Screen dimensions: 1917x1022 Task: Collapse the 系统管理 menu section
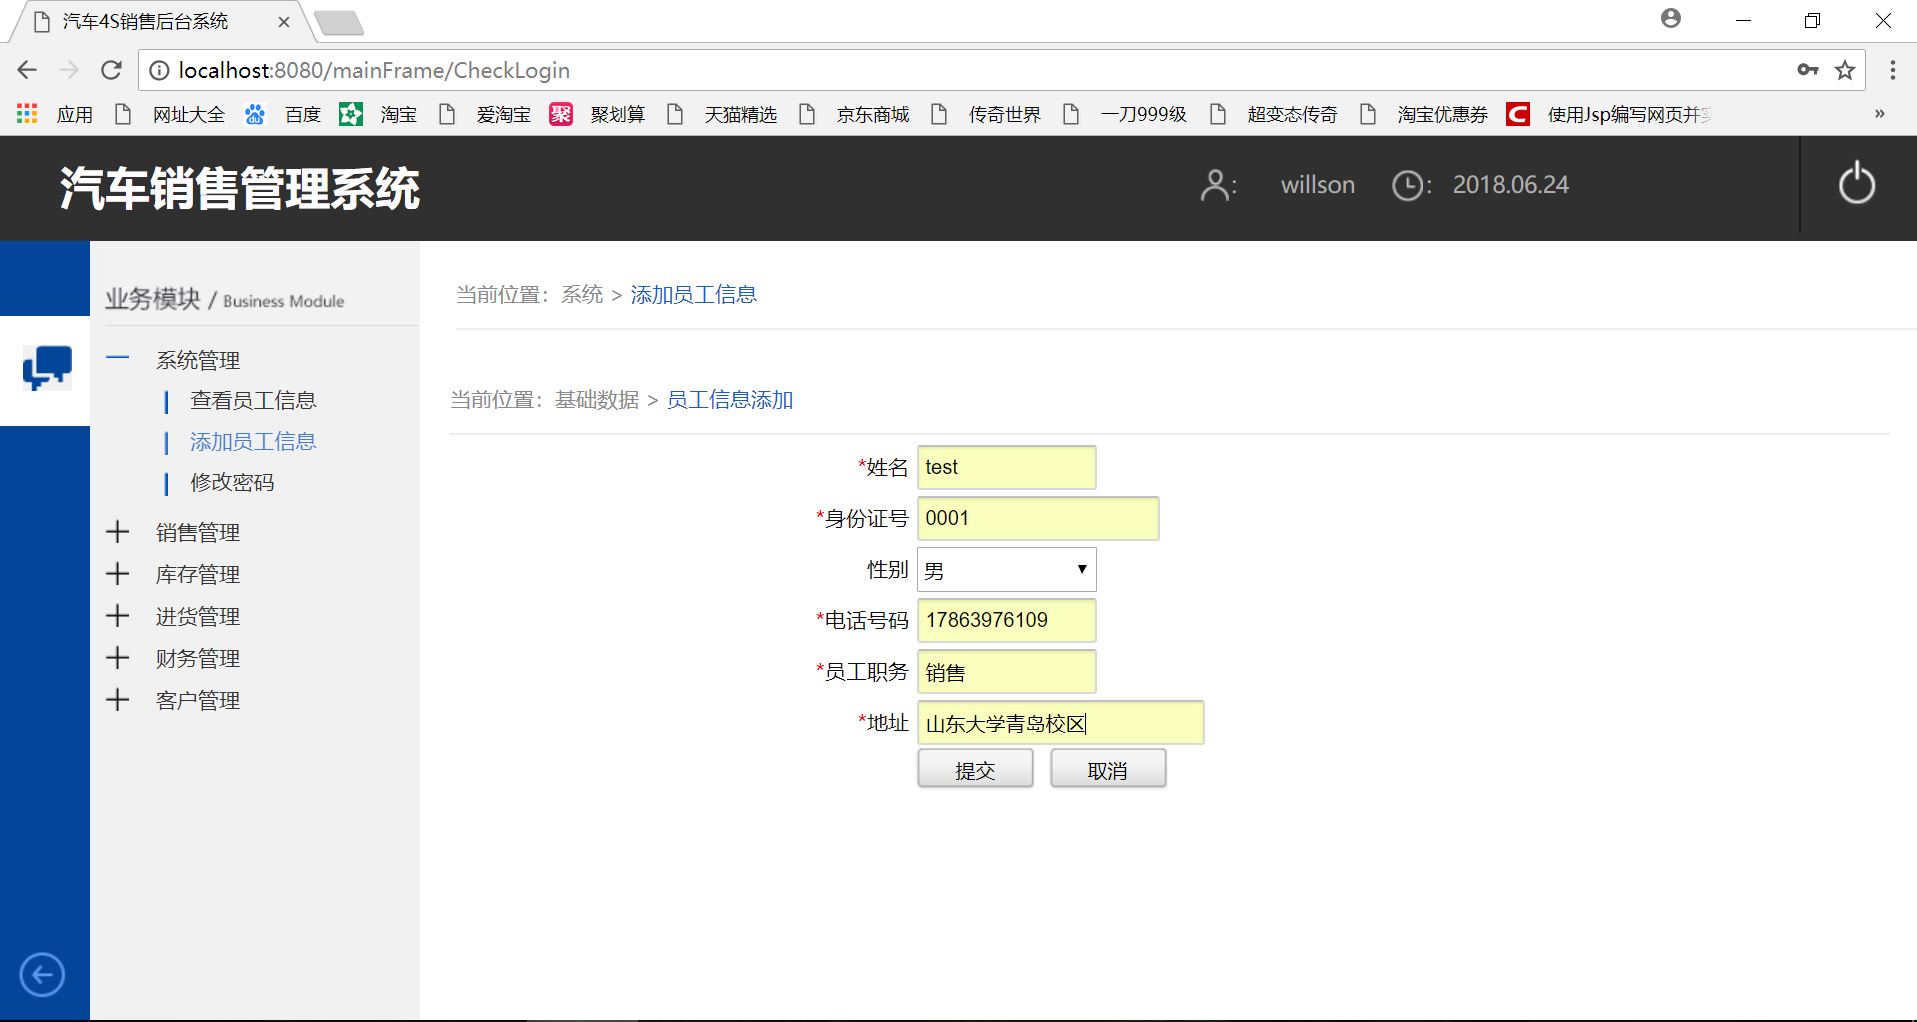(x=118, y=359)
